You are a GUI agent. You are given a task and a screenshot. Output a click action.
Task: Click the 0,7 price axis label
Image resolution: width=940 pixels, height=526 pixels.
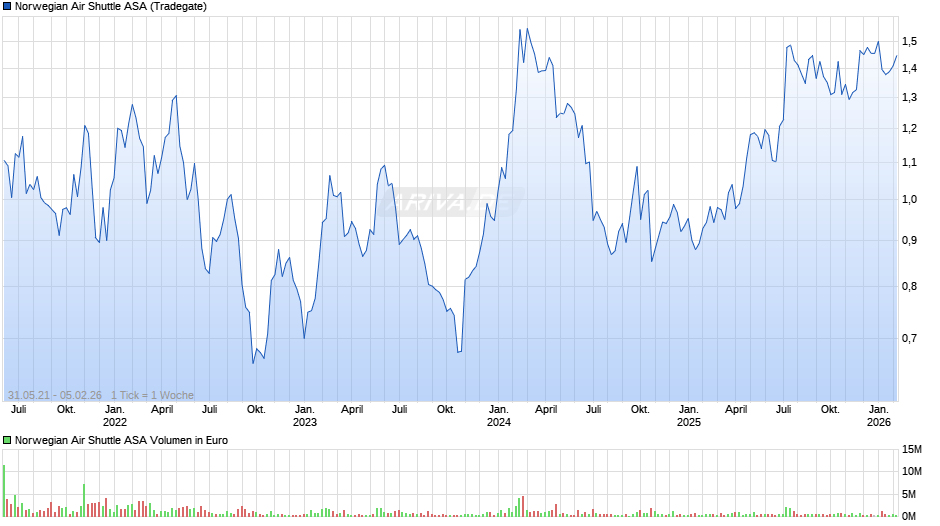click(x=909, y=338)
